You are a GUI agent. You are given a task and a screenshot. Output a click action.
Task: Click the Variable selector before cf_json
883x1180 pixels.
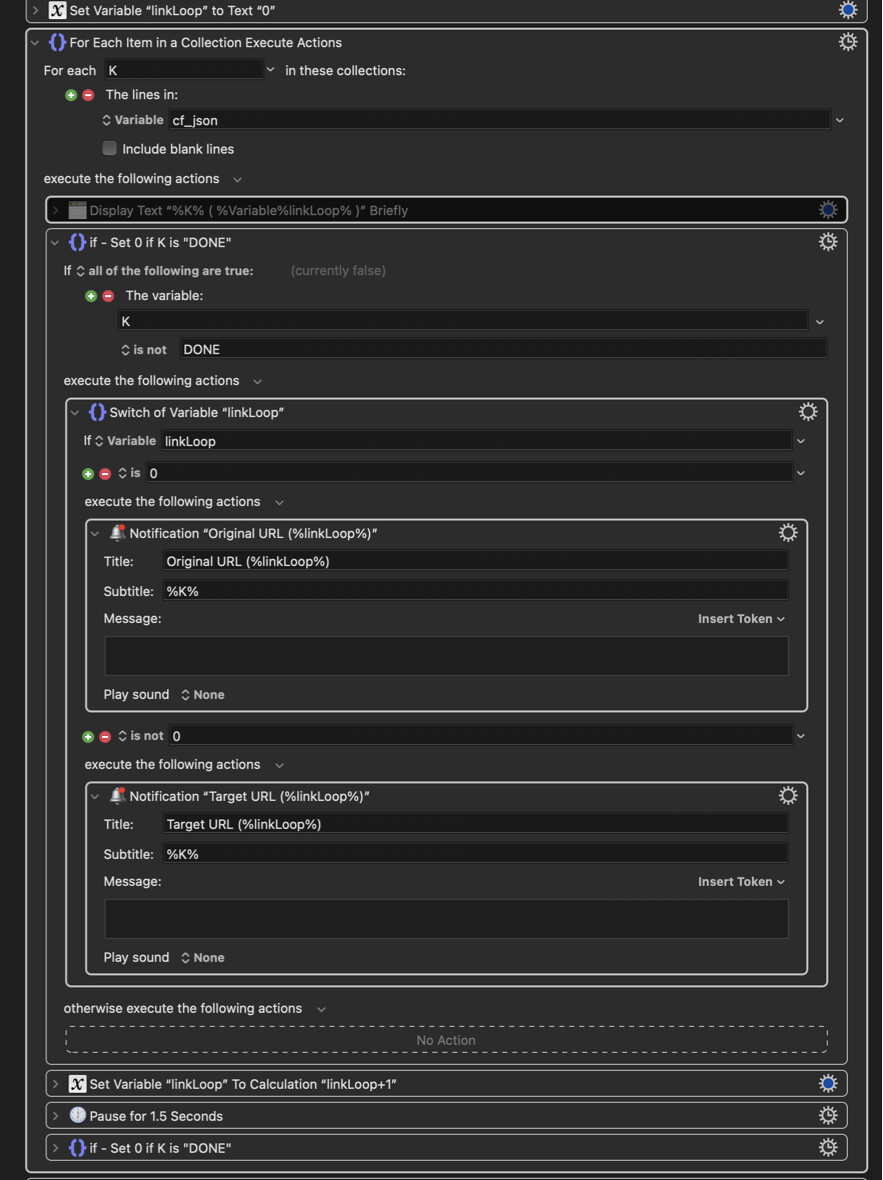132,120
